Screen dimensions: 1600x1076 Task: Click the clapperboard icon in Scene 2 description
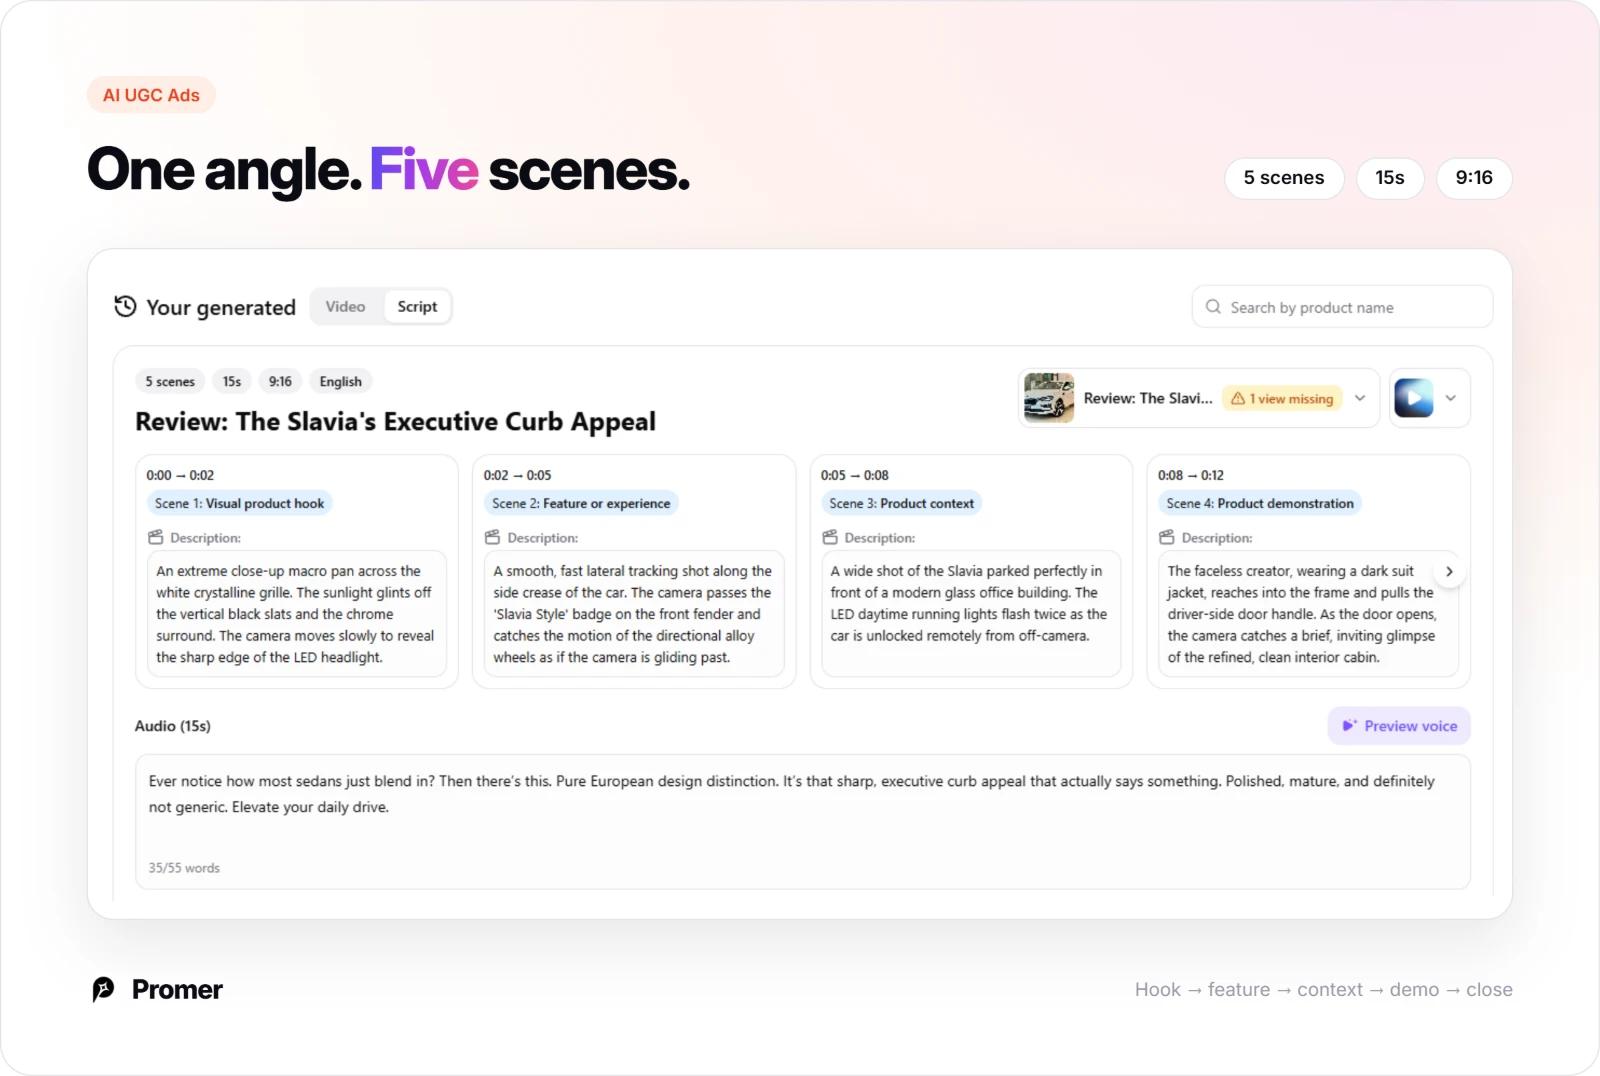(492, 537)
